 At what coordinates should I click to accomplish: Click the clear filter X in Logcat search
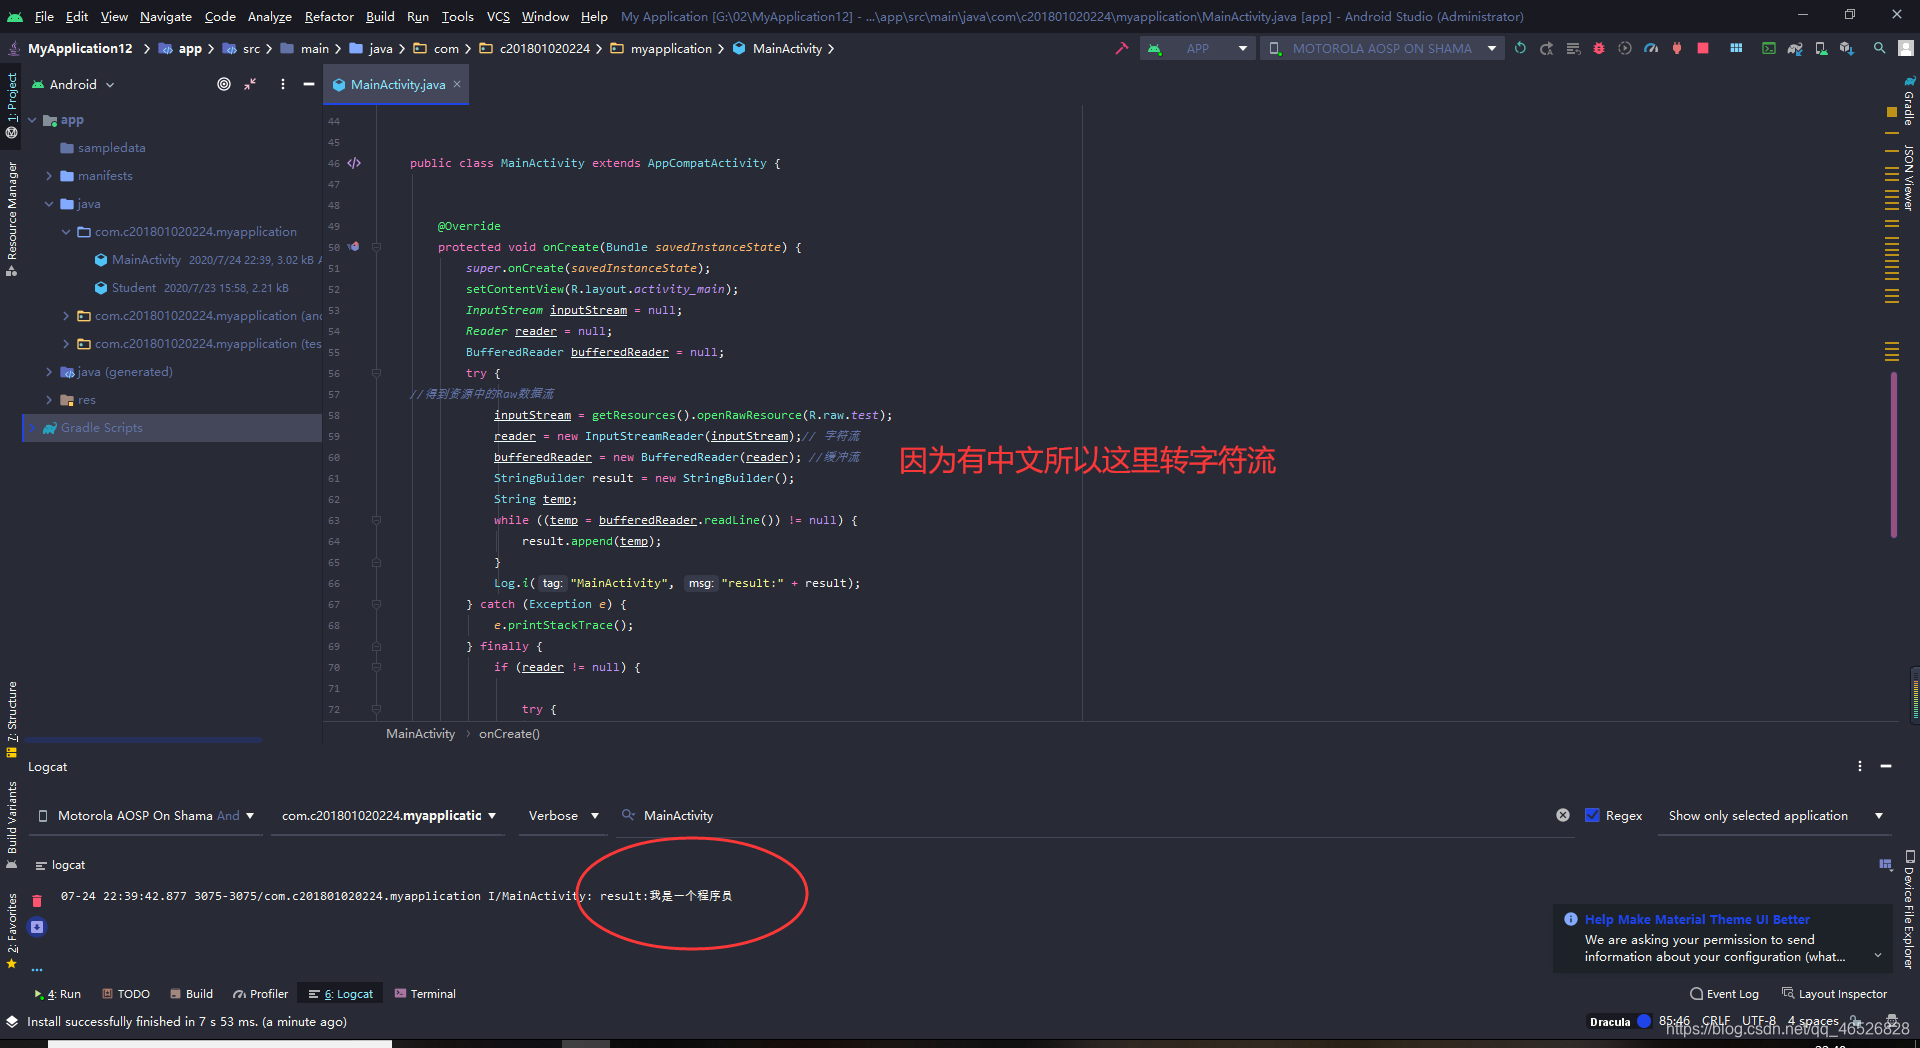(1563, 815)
